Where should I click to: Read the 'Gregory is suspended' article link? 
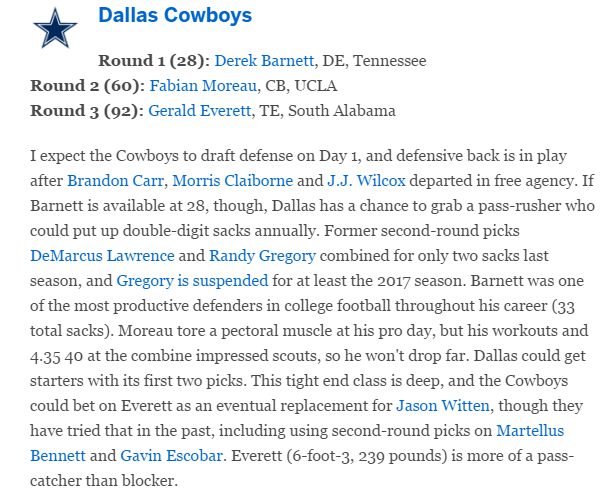(192, 281)
